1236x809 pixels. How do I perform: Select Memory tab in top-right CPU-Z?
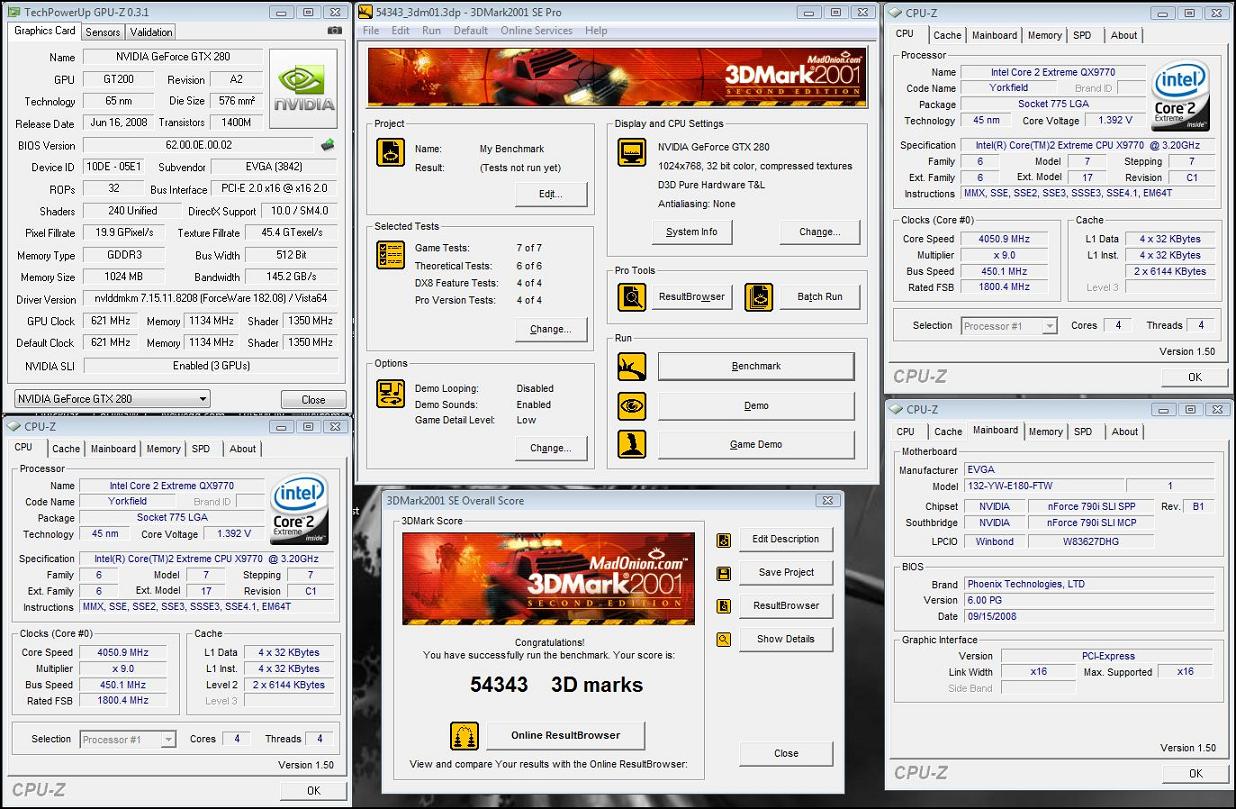tap(1045, 35)
